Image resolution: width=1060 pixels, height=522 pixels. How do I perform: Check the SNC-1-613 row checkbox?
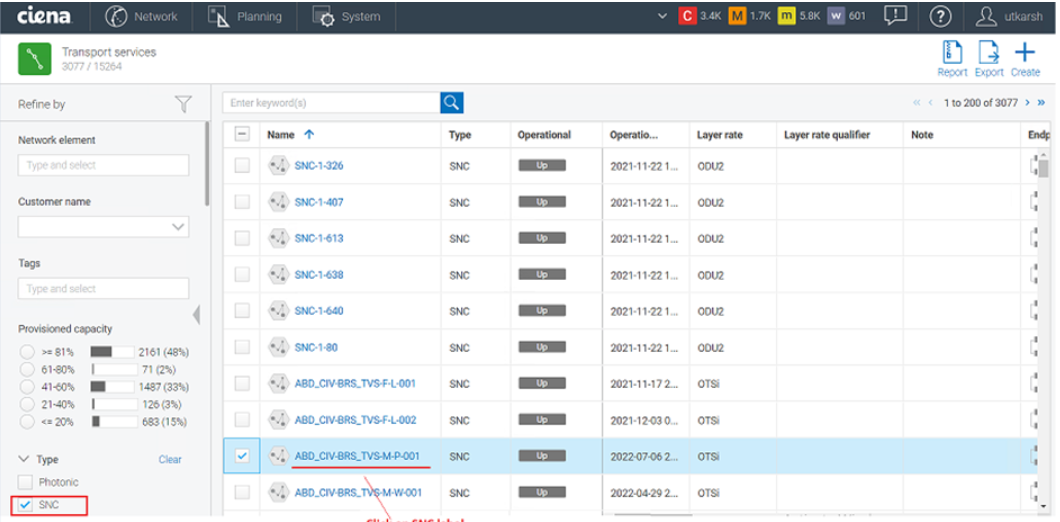242,238
